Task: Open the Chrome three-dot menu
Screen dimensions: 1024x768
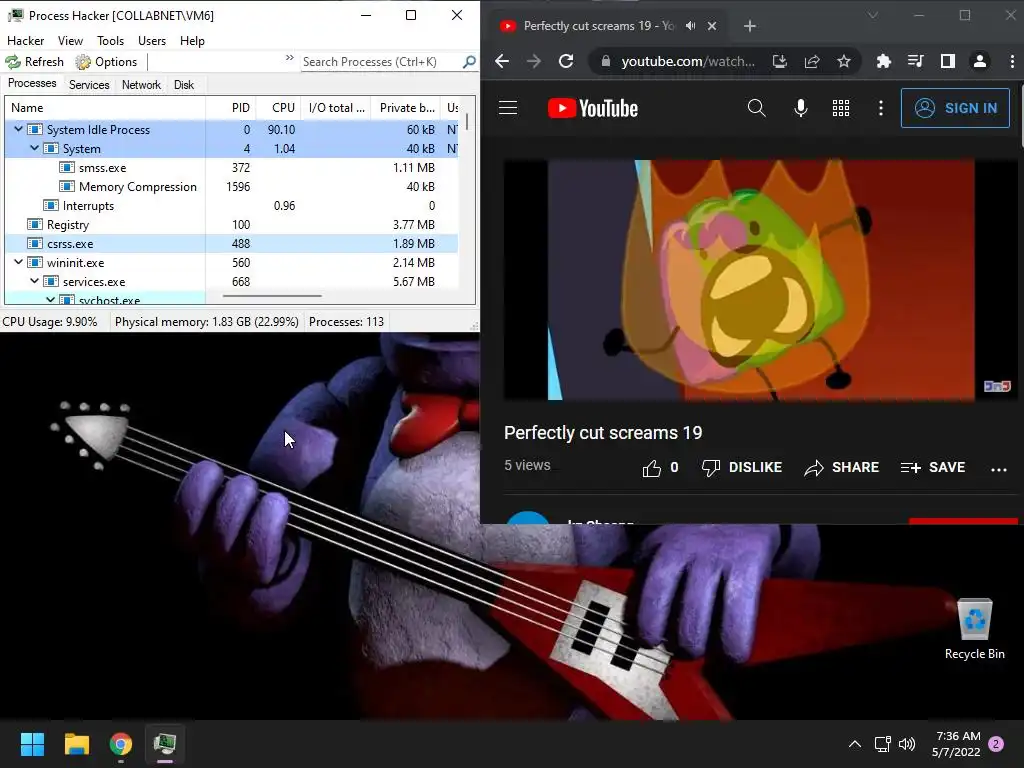Action: point(1012,61)
